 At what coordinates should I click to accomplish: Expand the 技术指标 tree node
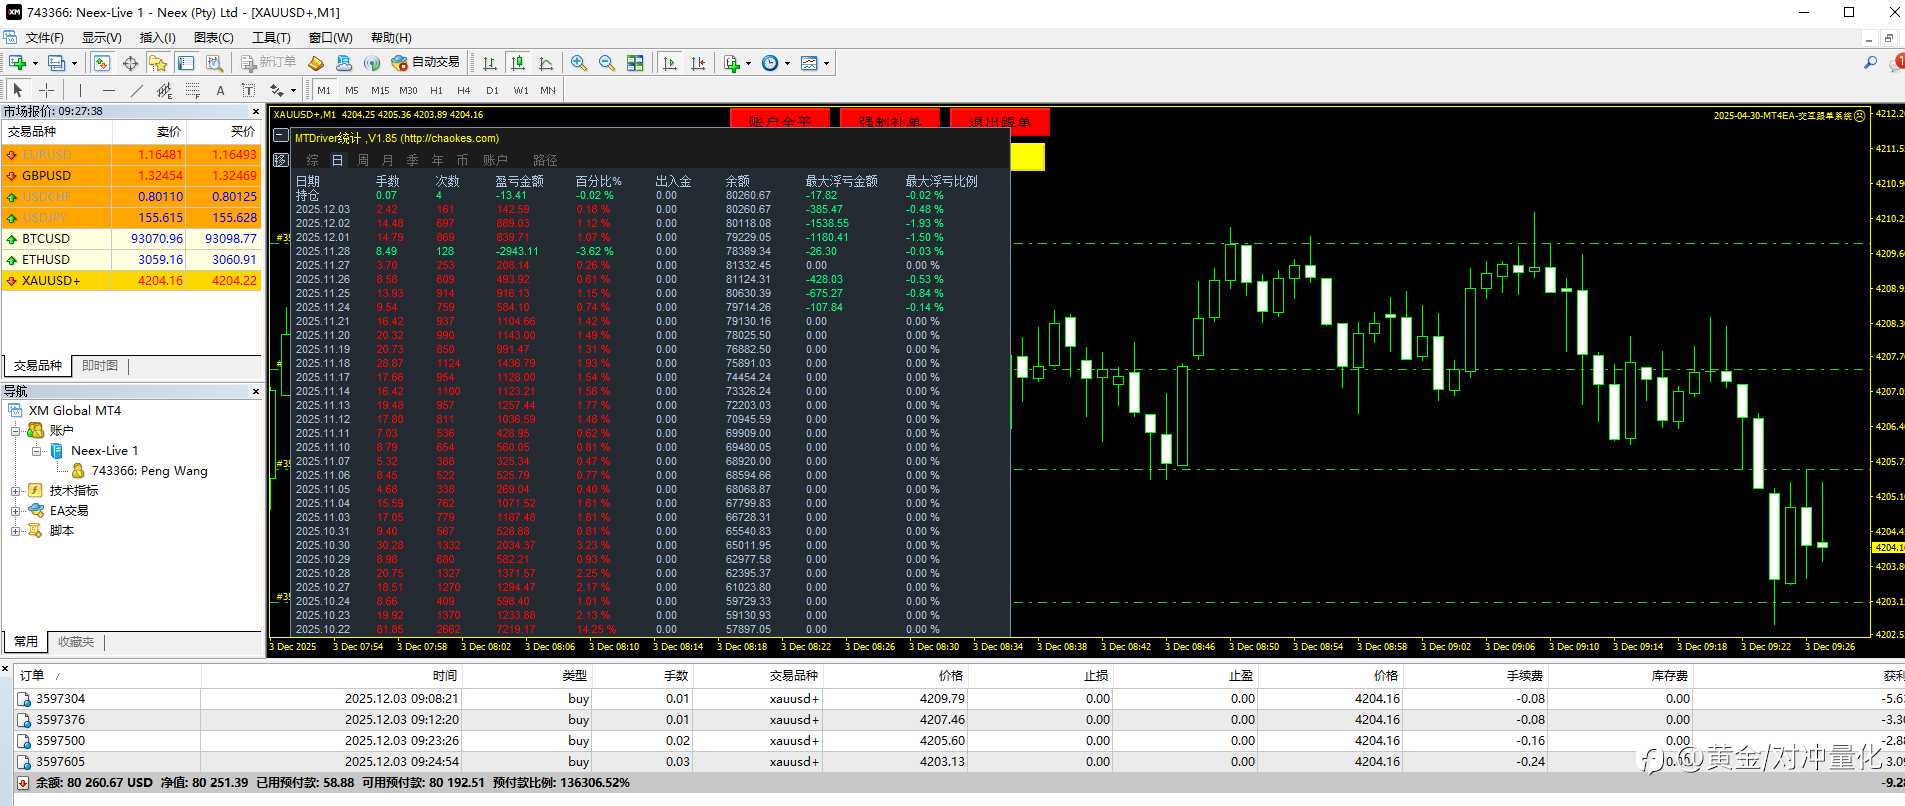16,491
